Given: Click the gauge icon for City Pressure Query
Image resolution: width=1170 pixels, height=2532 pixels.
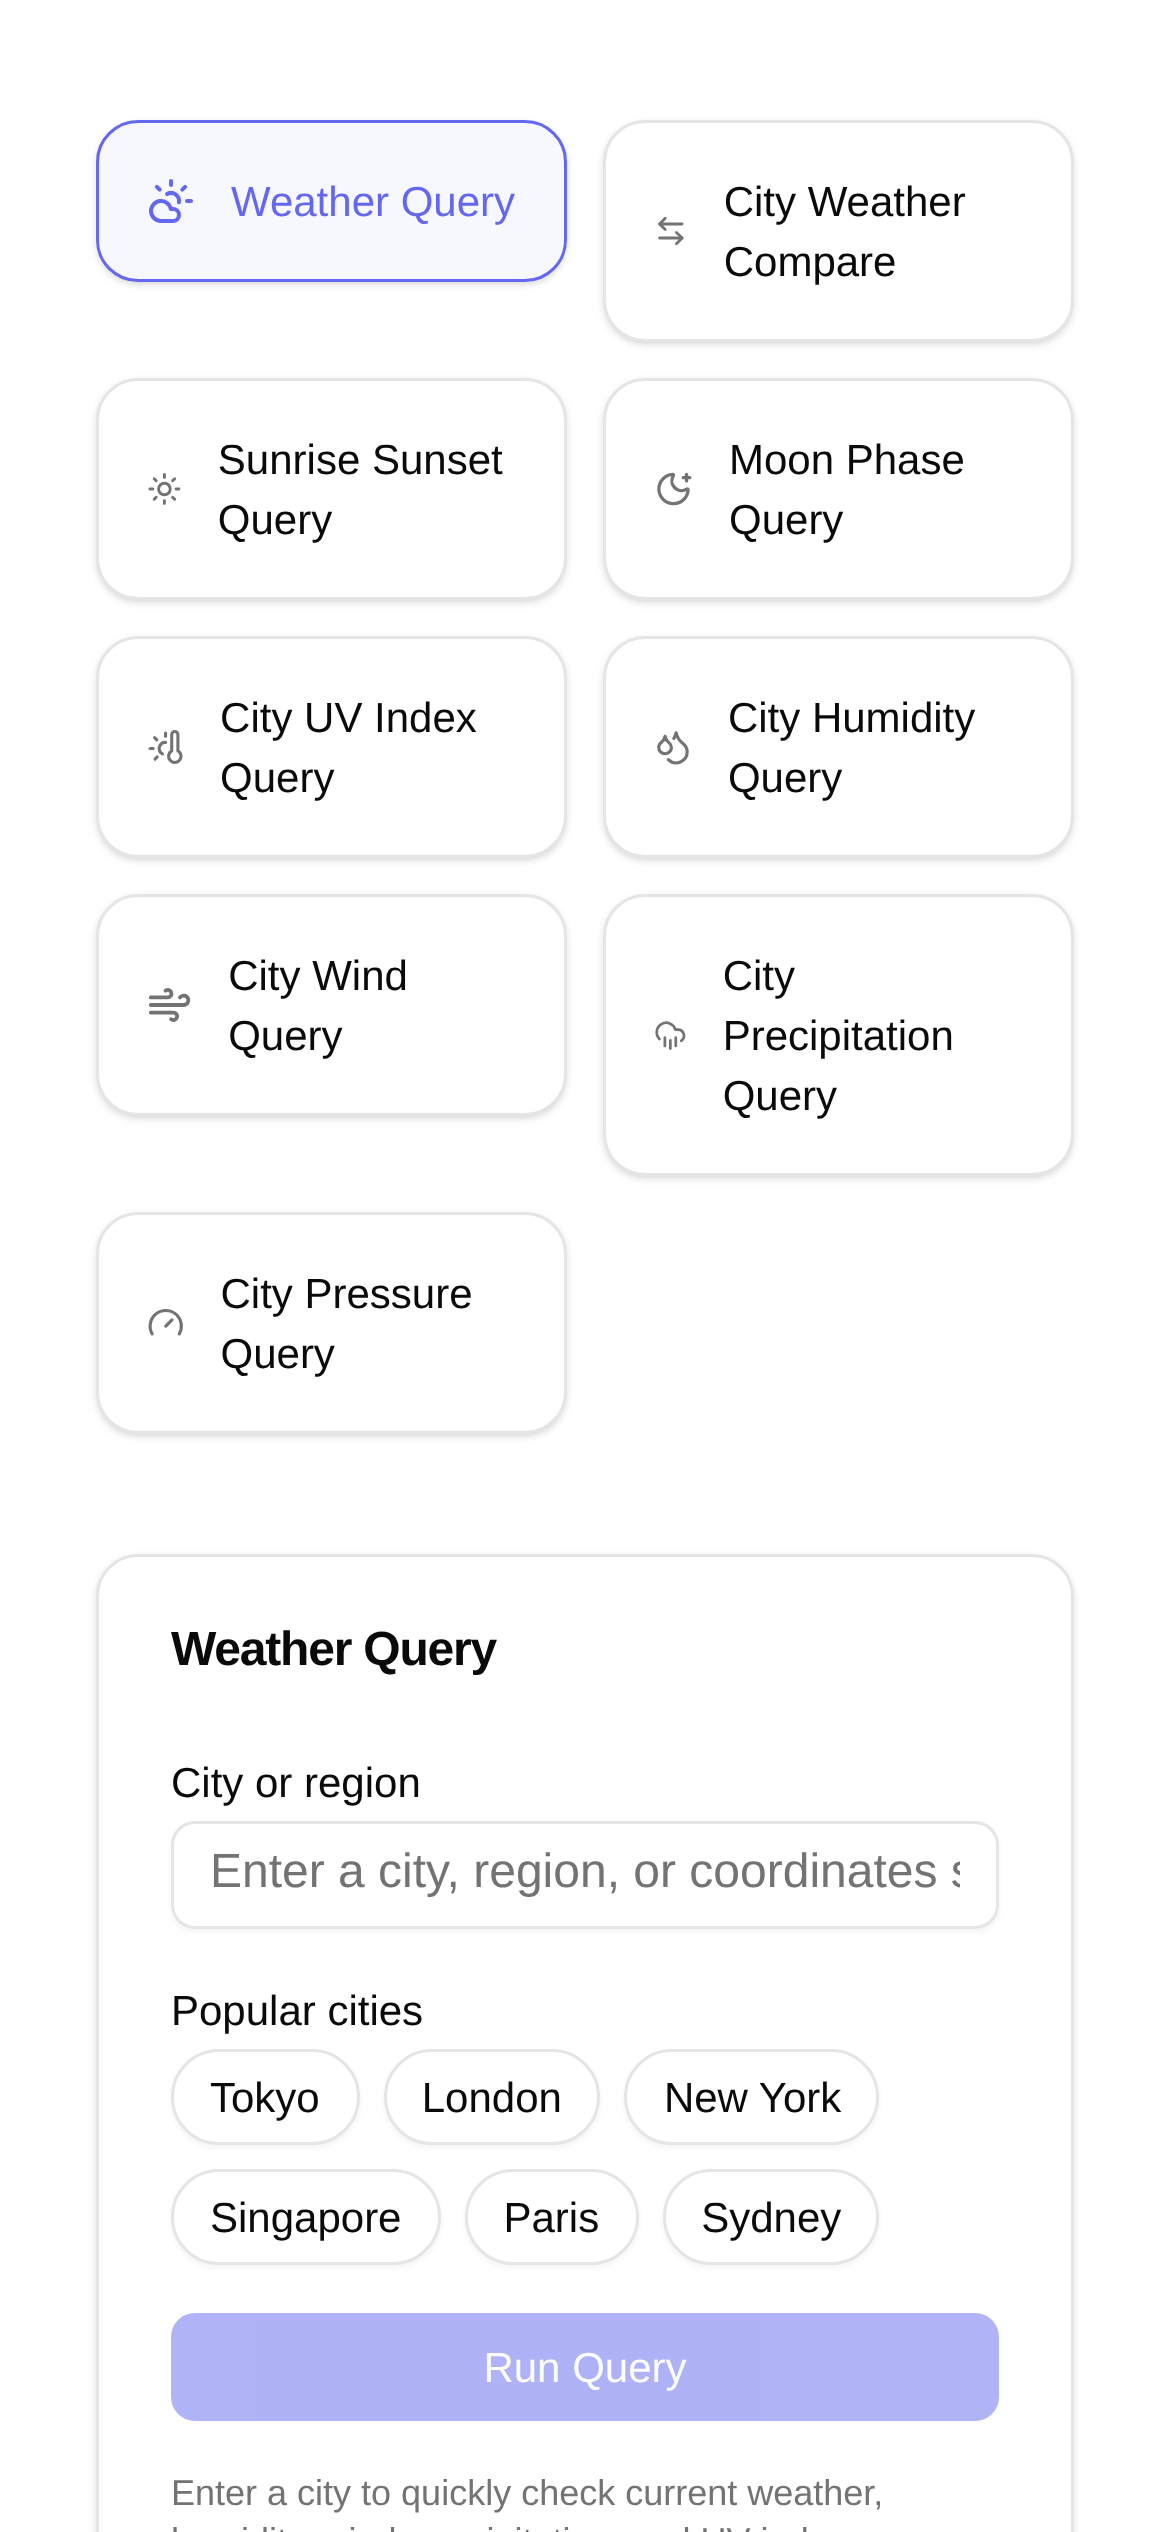Looking at the screenshot, I should pyautogui.click(x=166, y=1324).
